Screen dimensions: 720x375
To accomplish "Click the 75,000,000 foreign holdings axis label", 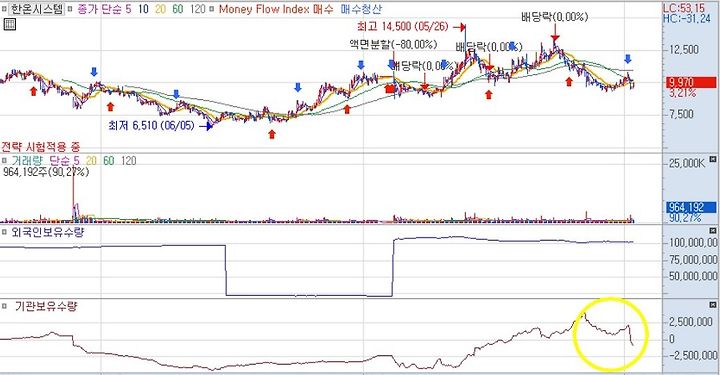I will click(x=692, y=260).
